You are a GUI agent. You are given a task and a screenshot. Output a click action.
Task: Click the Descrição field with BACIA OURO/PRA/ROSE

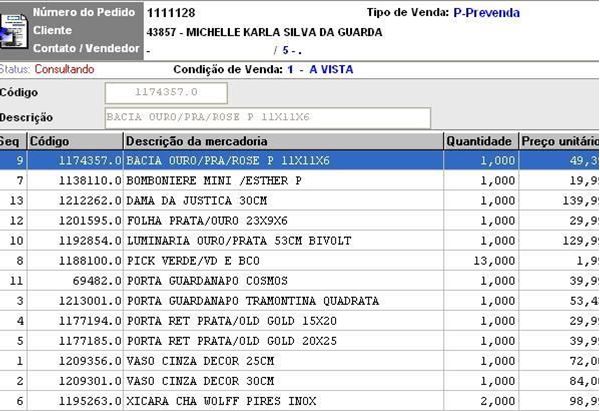268,118
